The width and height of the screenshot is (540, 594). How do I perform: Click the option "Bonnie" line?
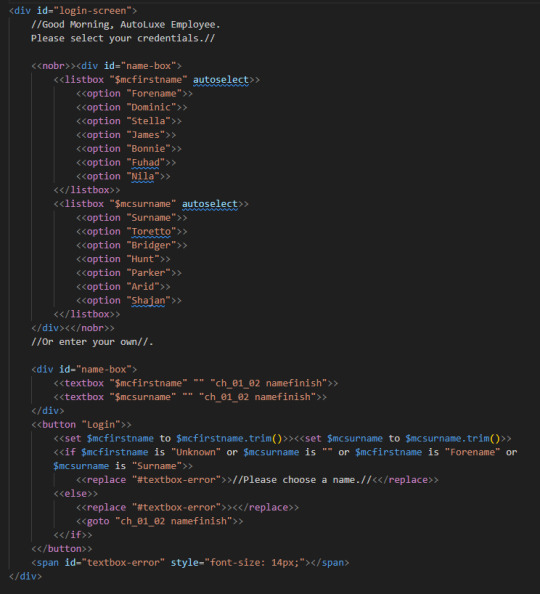click(129, 148)
